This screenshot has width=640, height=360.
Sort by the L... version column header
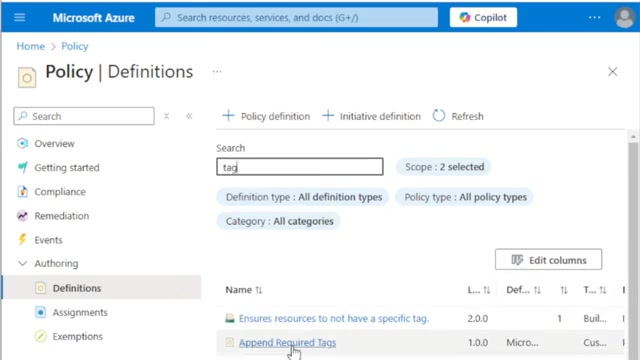478,290
